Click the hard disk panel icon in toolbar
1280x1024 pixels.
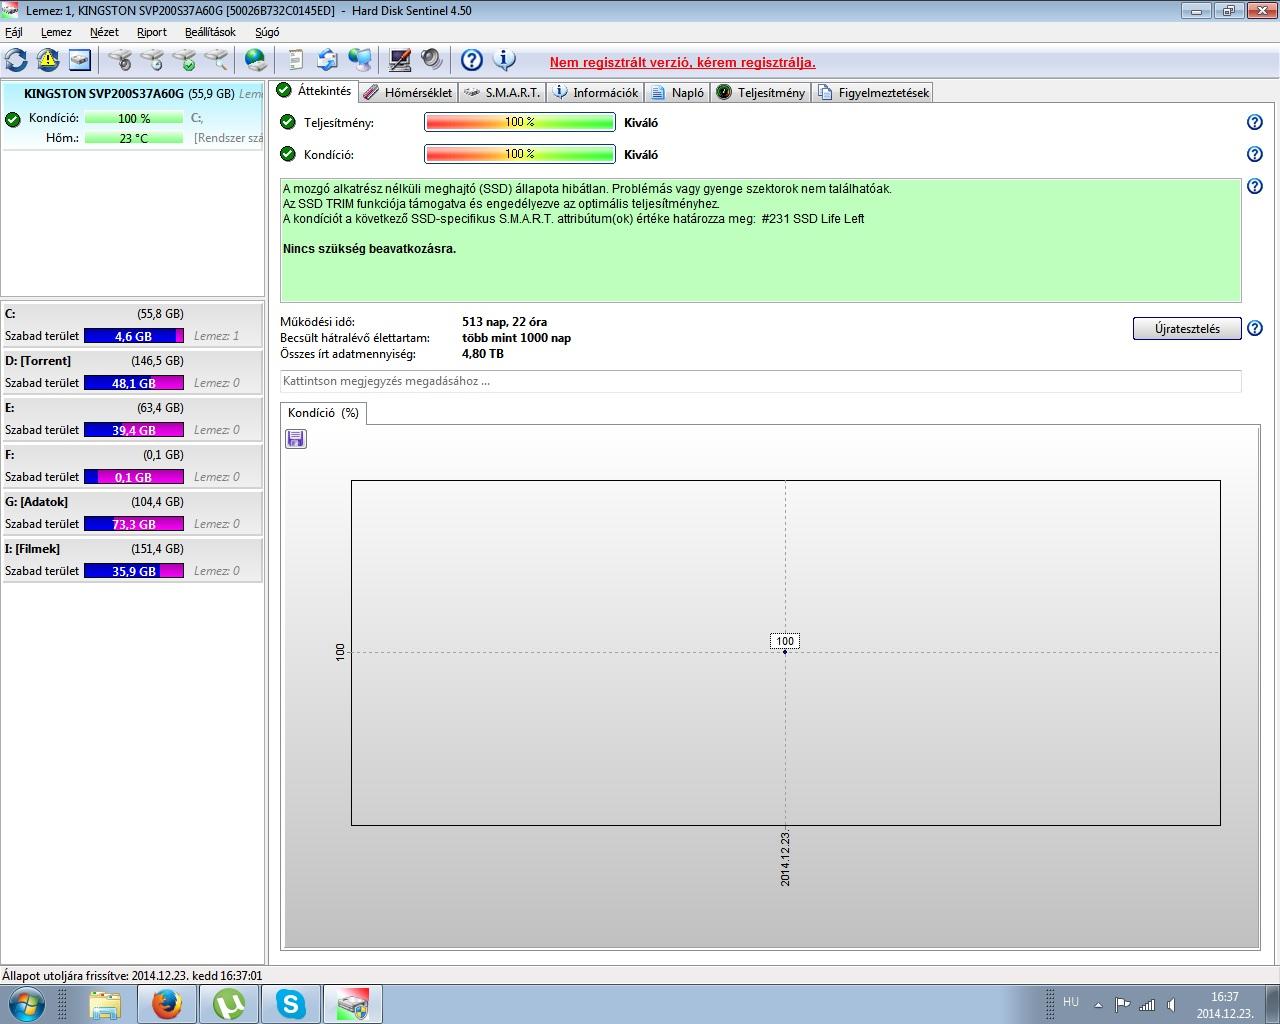pos(80,60)
